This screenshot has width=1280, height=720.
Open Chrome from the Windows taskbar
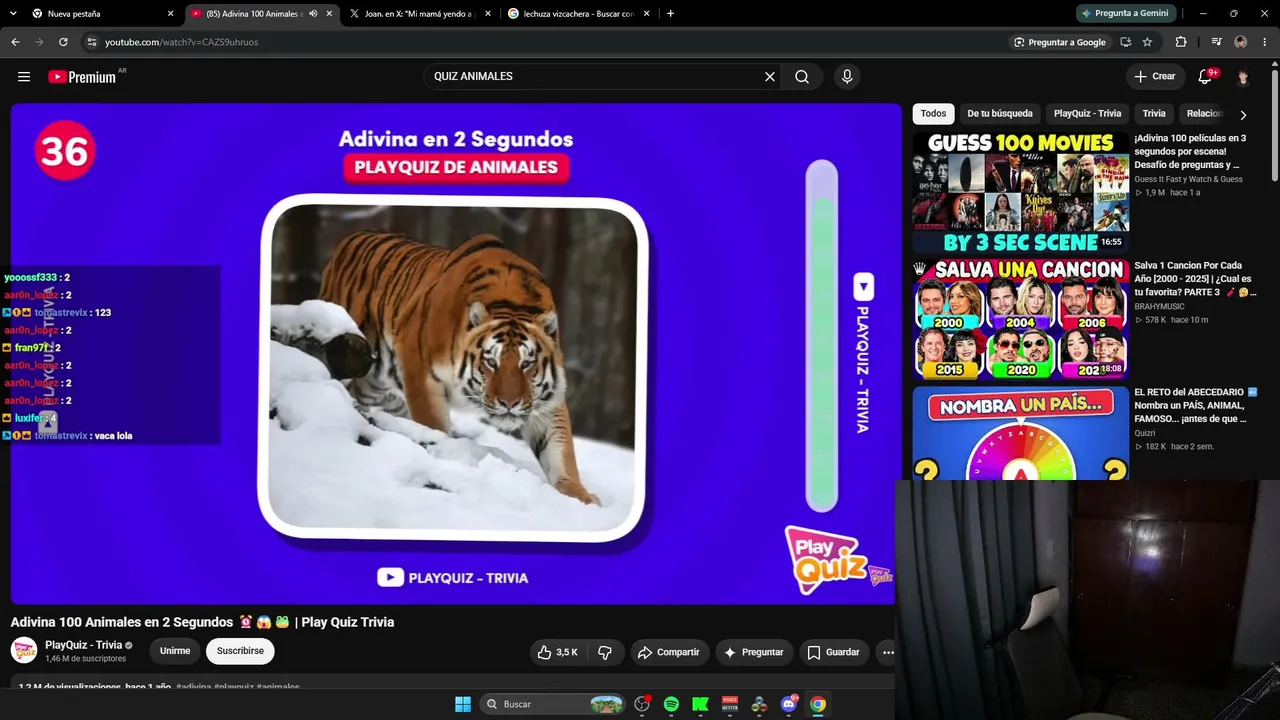pyautogui.click(x=818, y=704)
